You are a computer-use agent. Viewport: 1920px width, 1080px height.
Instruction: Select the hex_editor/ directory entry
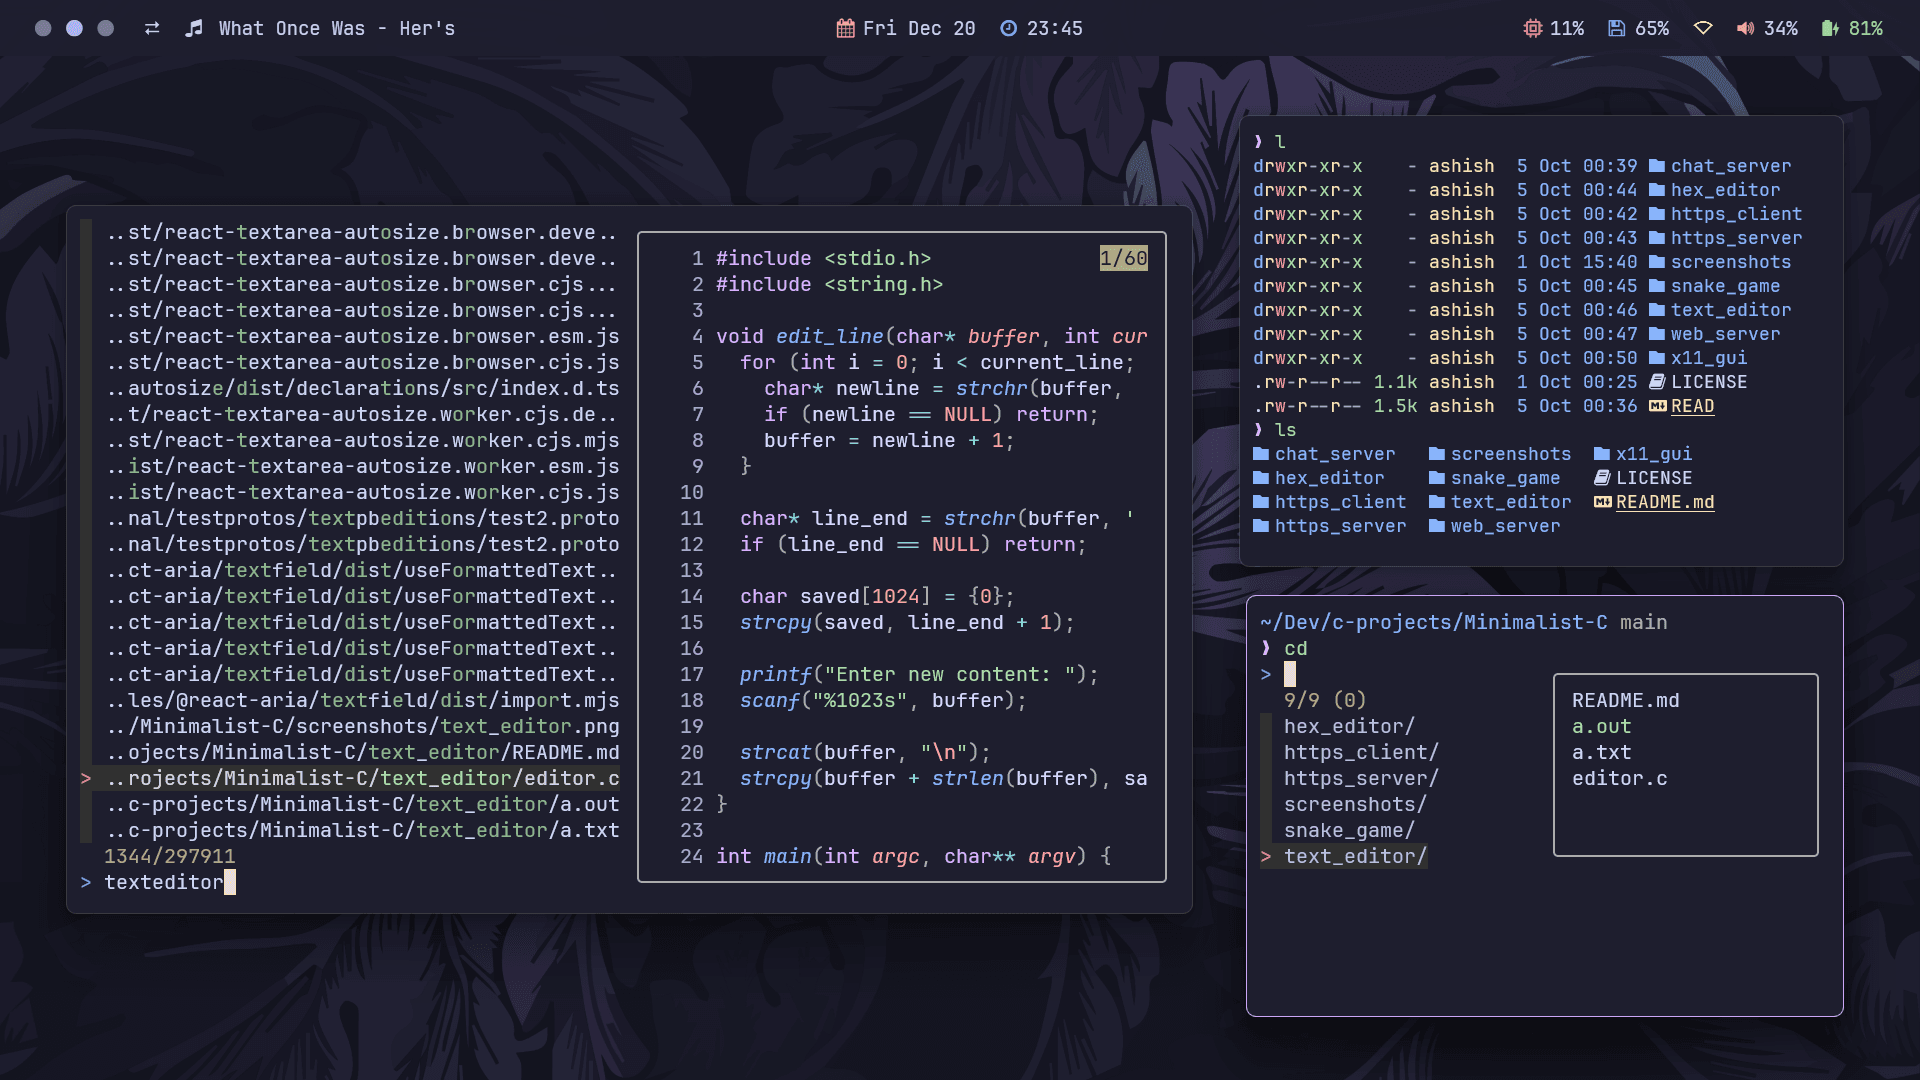tap(1349, 727)
